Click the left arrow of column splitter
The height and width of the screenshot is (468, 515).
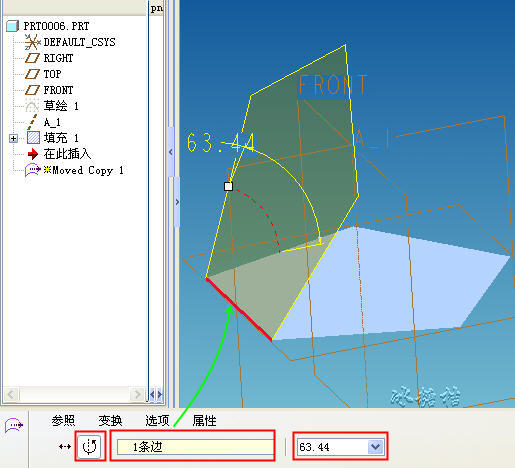coord(152,395)
